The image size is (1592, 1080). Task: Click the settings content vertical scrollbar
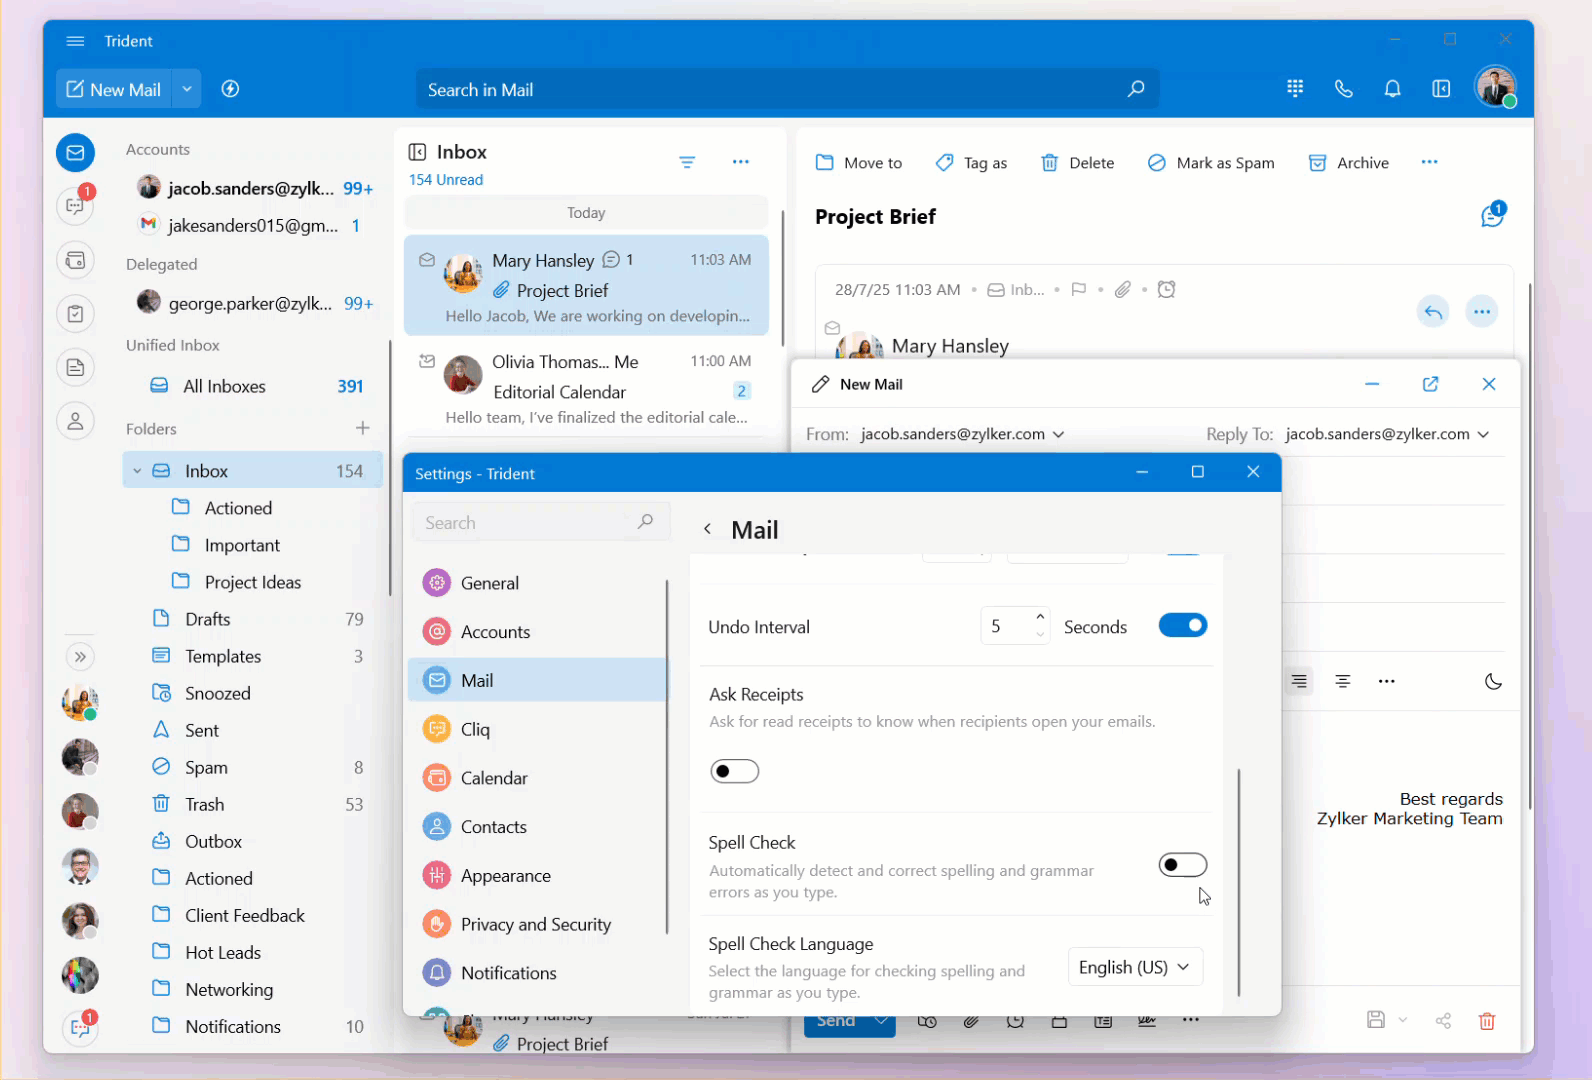coord(1238,882)
